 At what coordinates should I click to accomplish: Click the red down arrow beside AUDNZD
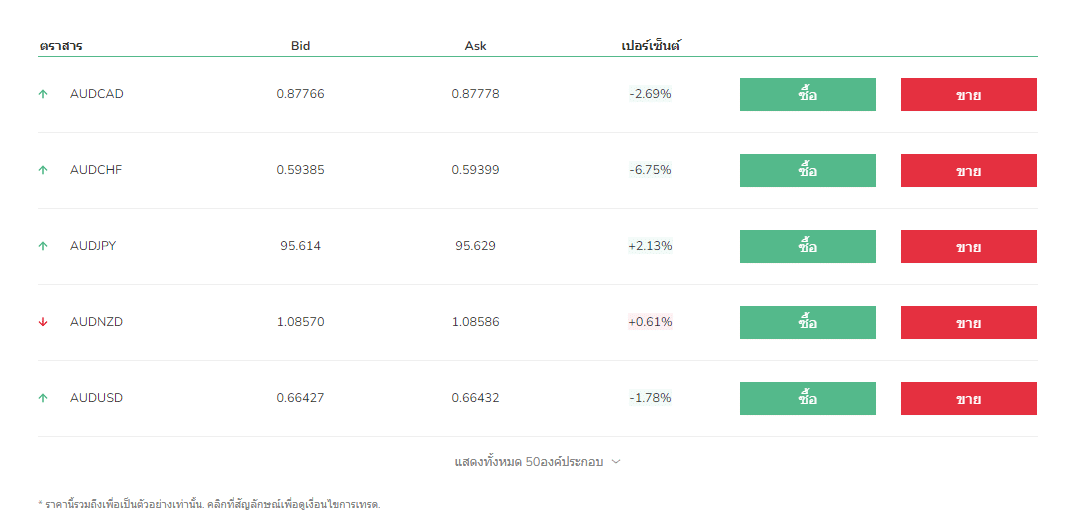(43, 322)
